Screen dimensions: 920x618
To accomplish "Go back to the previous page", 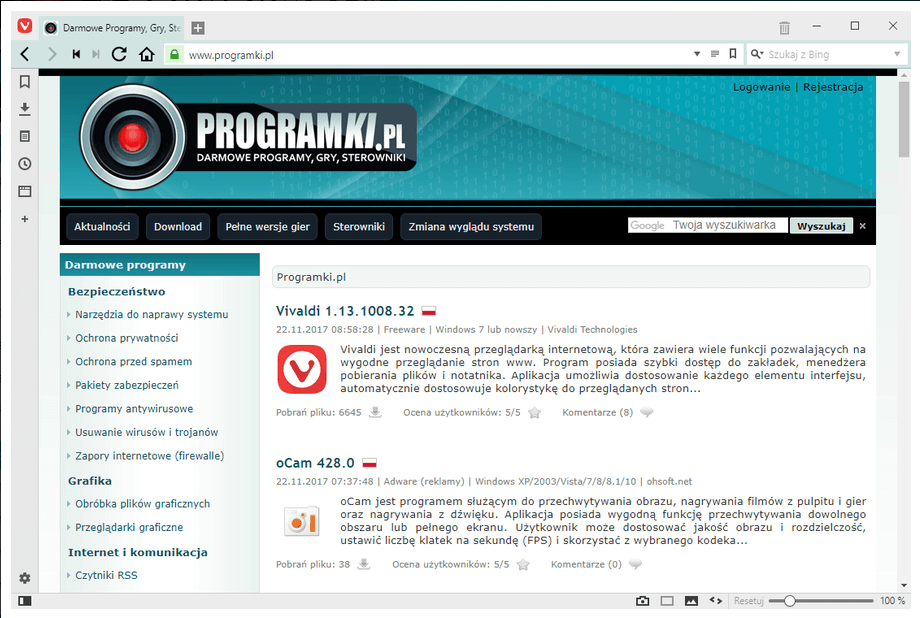I will click(25, 55).
